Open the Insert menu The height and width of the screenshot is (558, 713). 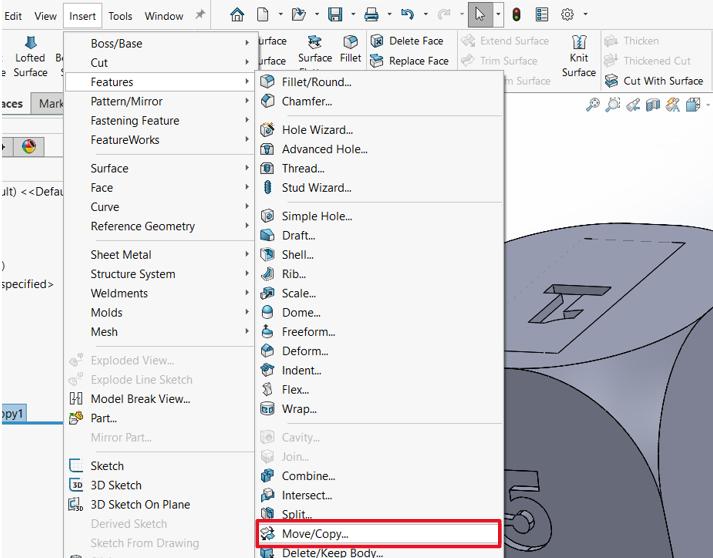[82, 16]
